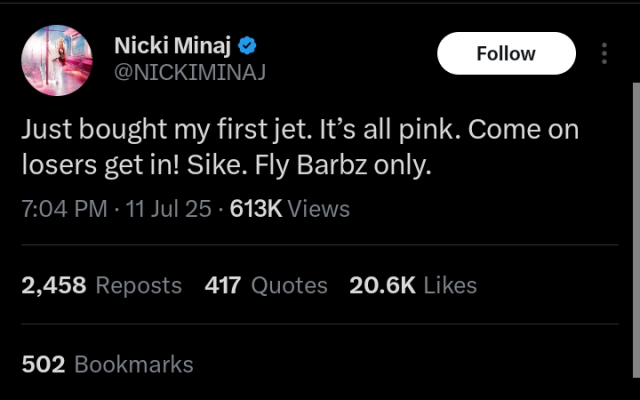Click the Nicki Minaj display name
This screenshot has width=640, height=400.
coord(174,45)
